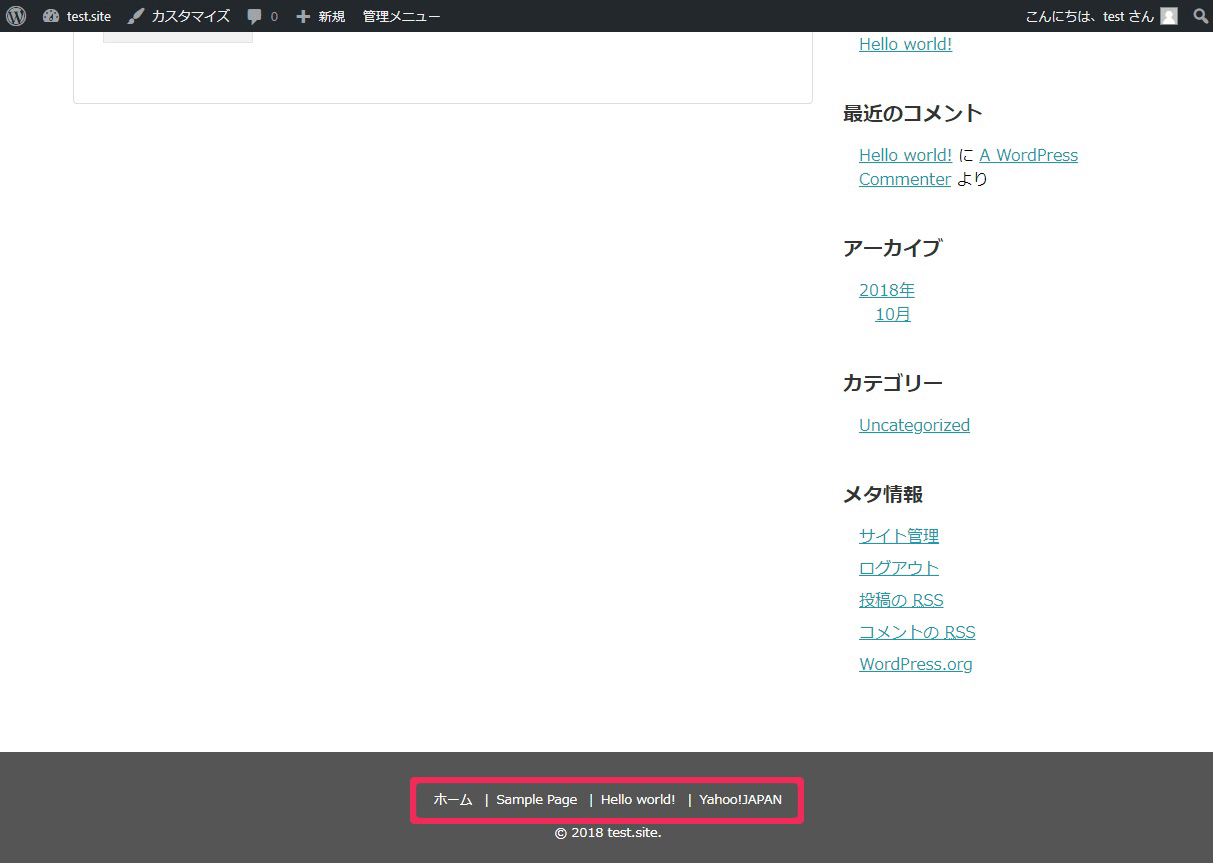Open the admin bar search magnifier
Image resolution: width=1213 pixels, height=863 pixels.
coord(1200,16)
